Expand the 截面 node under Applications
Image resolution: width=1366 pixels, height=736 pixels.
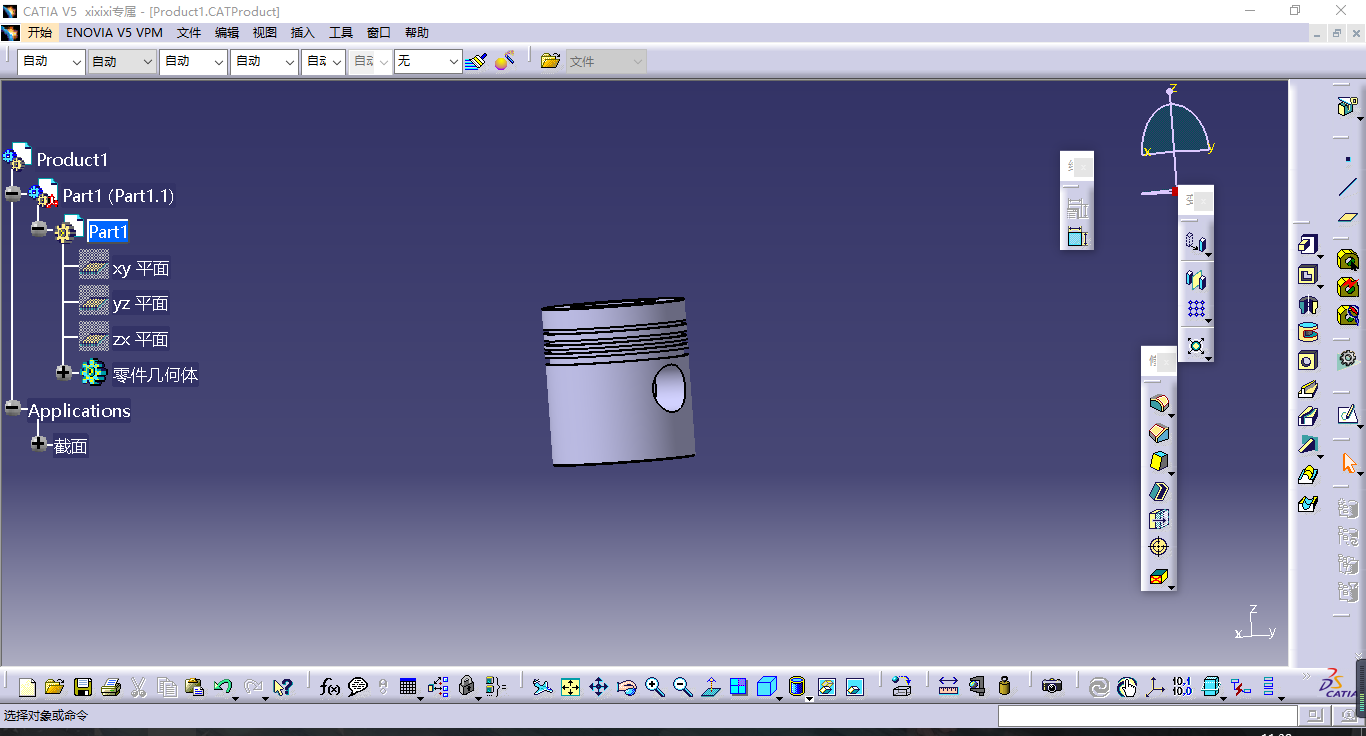click(x=39, y=443)
